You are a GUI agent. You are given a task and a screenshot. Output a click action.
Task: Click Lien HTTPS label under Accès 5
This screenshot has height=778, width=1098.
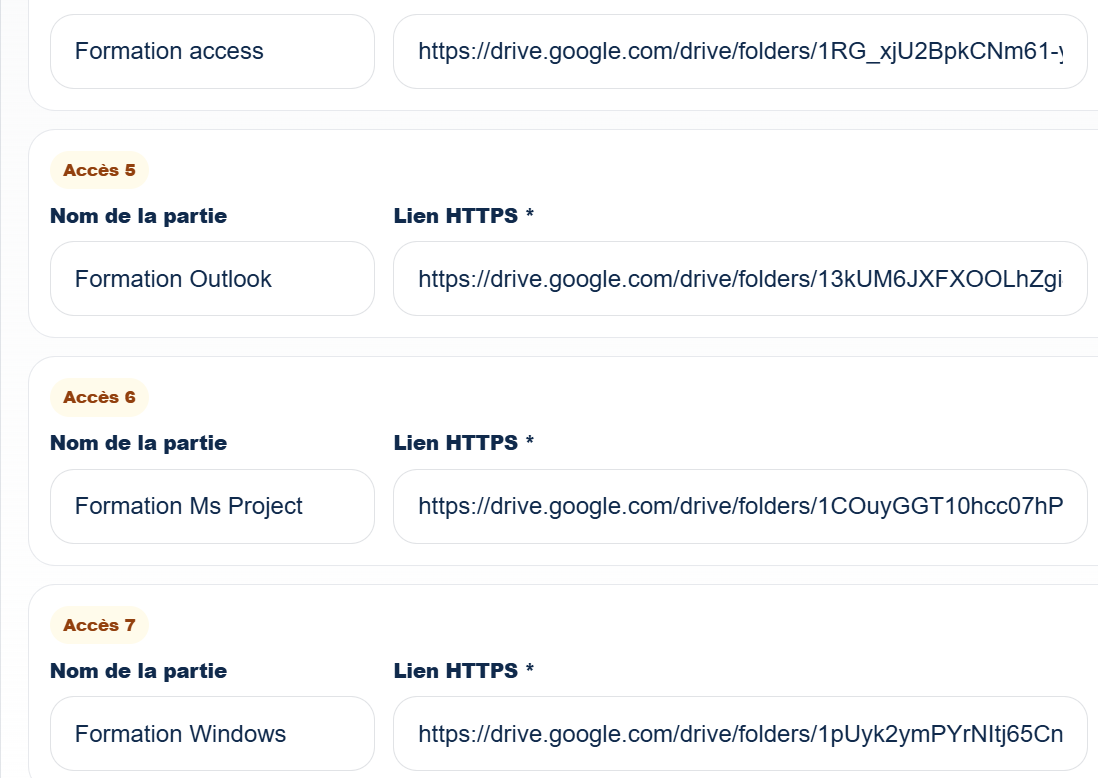coord(456,216)
